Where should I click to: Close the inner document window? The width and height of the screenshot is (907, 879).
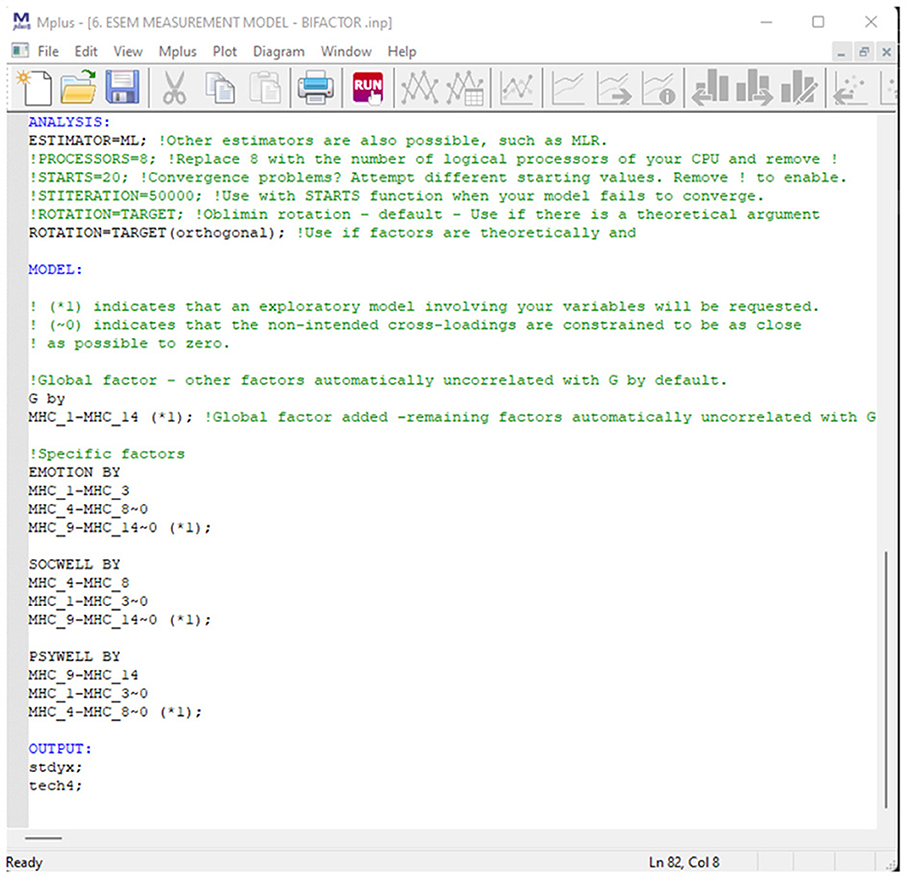tap(886, 52)
